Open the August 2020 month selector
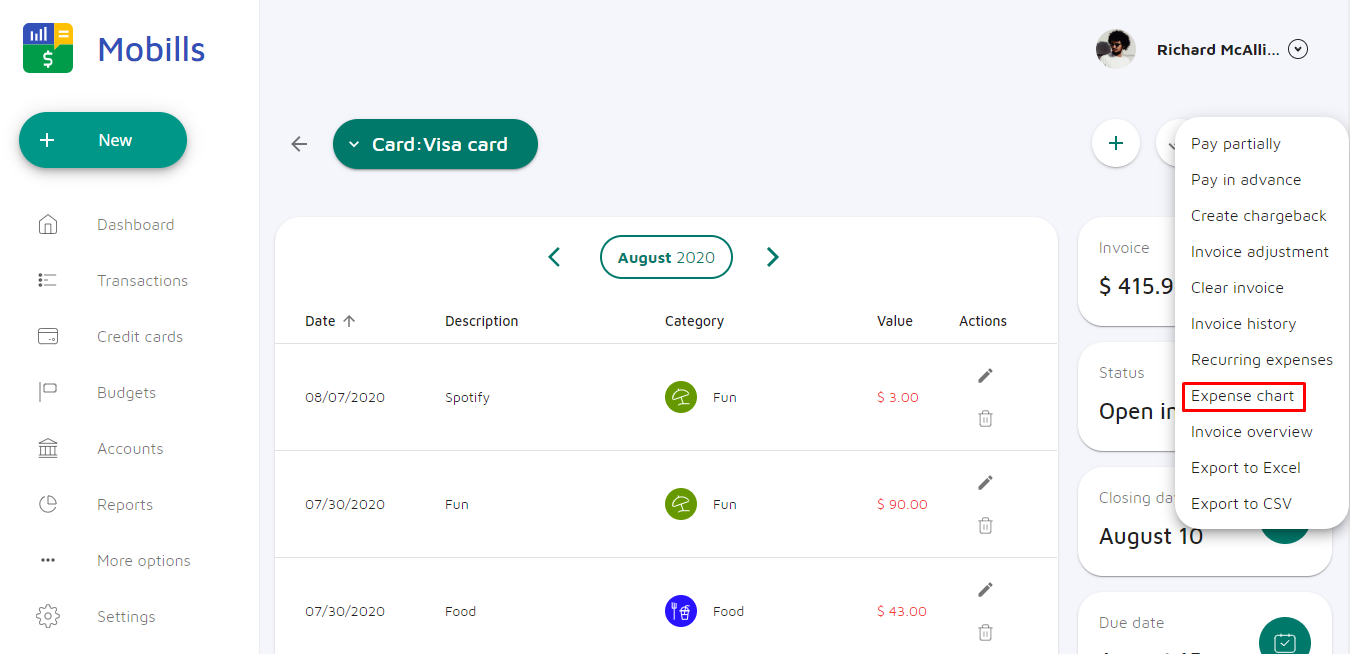Image resolution: width=1350 pixels, height=654 pixels. click(666, 257)
